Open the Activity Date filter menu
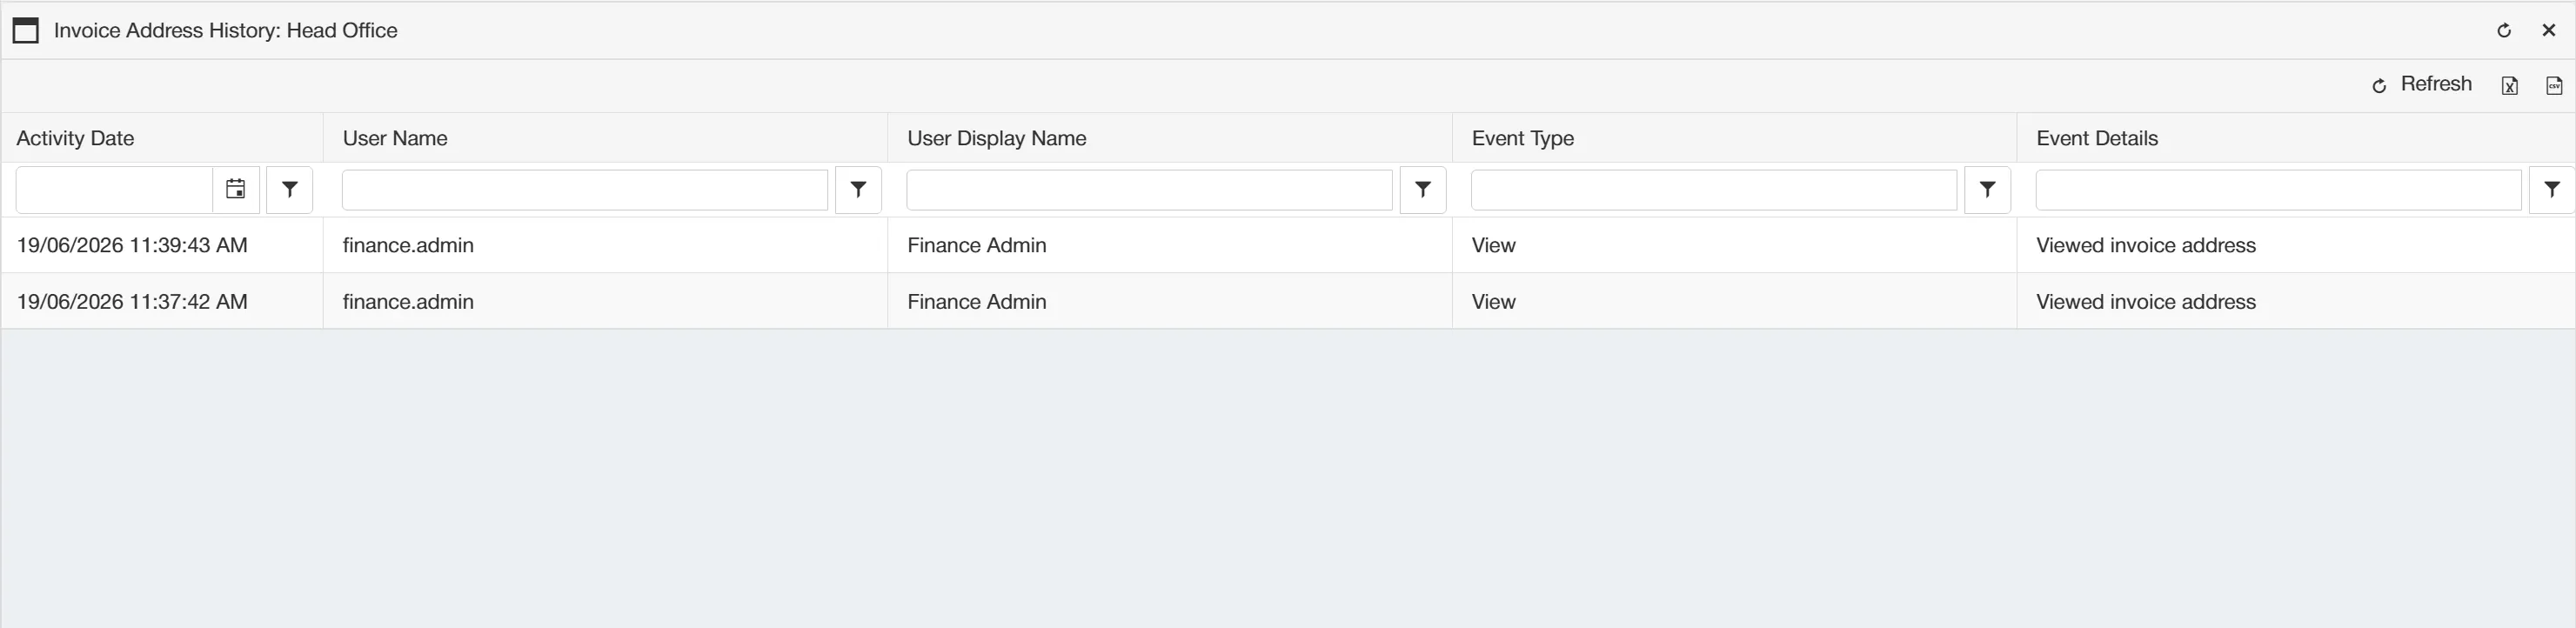 click(x=290, y=190)
